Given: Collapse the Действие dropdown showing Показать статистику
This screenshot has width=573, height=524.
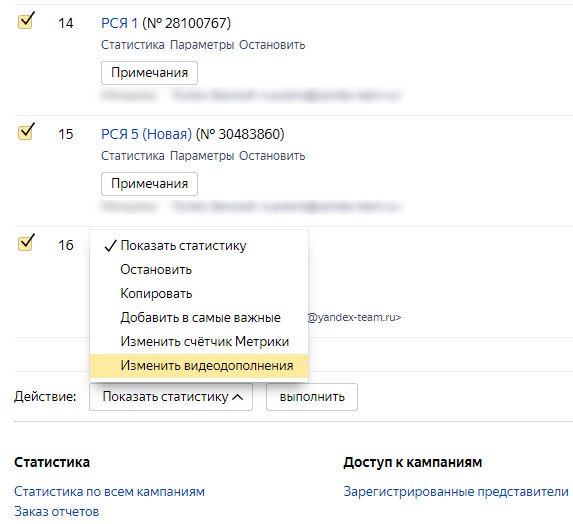Looking at the screenshot, I should (x=171, y=397).
